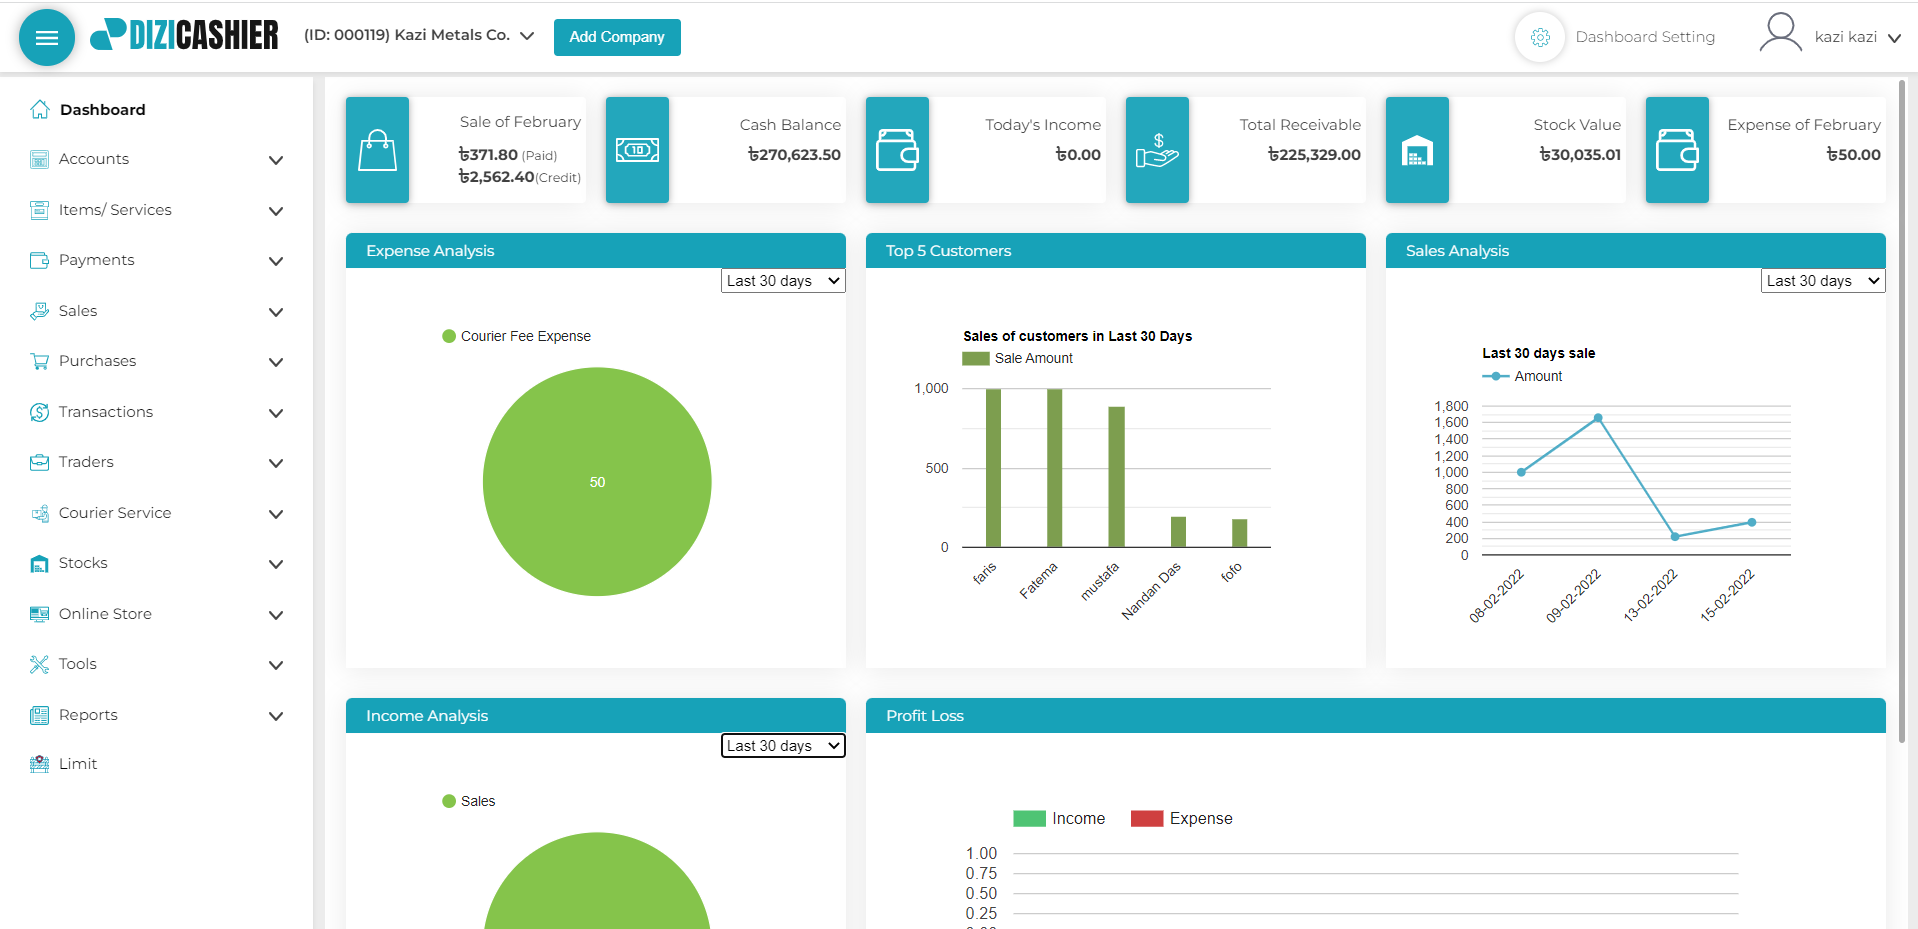1918x929 pixels.
Task: Click the hamburger menu toggle button
Action: click(47, 38)
